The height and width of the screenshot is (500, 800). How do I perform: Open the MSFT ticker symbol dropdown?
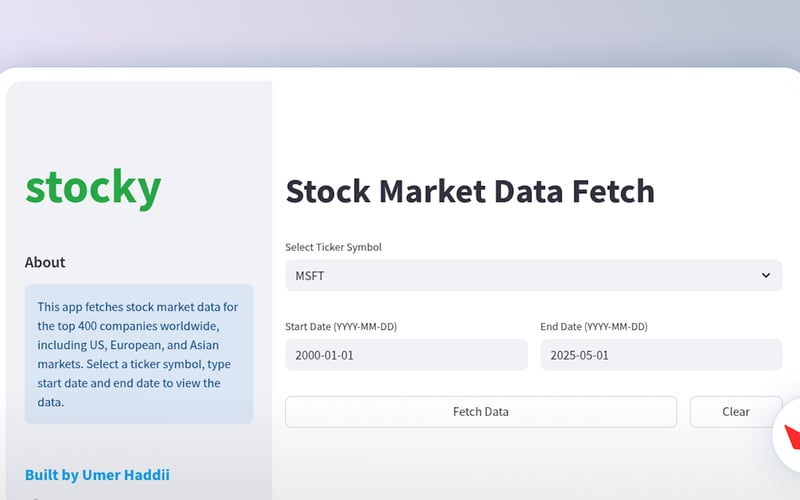click(x=533, y=275)
